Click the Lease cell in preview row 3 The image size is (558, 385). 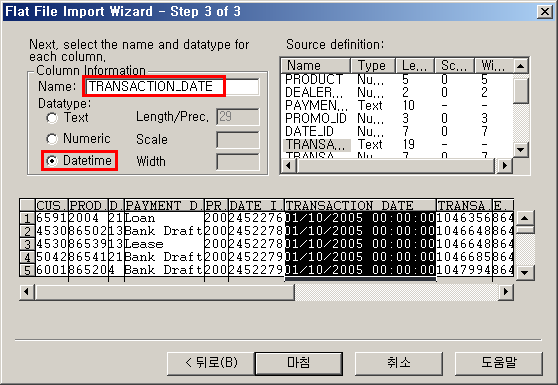164,244
